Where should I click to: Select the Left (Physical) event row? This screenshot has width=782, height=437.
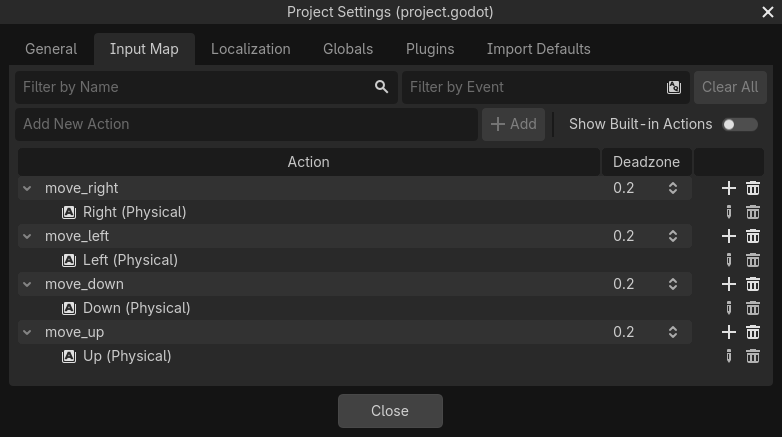click(x=130, y=260)
